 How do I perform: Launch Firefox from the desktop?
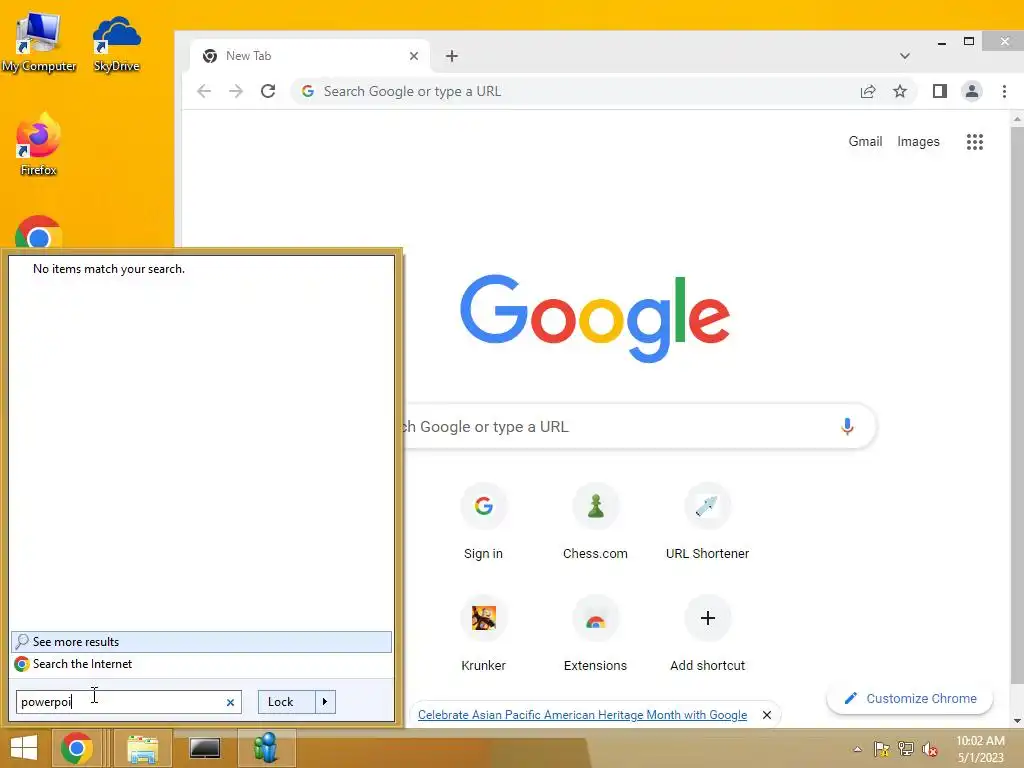pyautogui.click(x=38, y=145)
